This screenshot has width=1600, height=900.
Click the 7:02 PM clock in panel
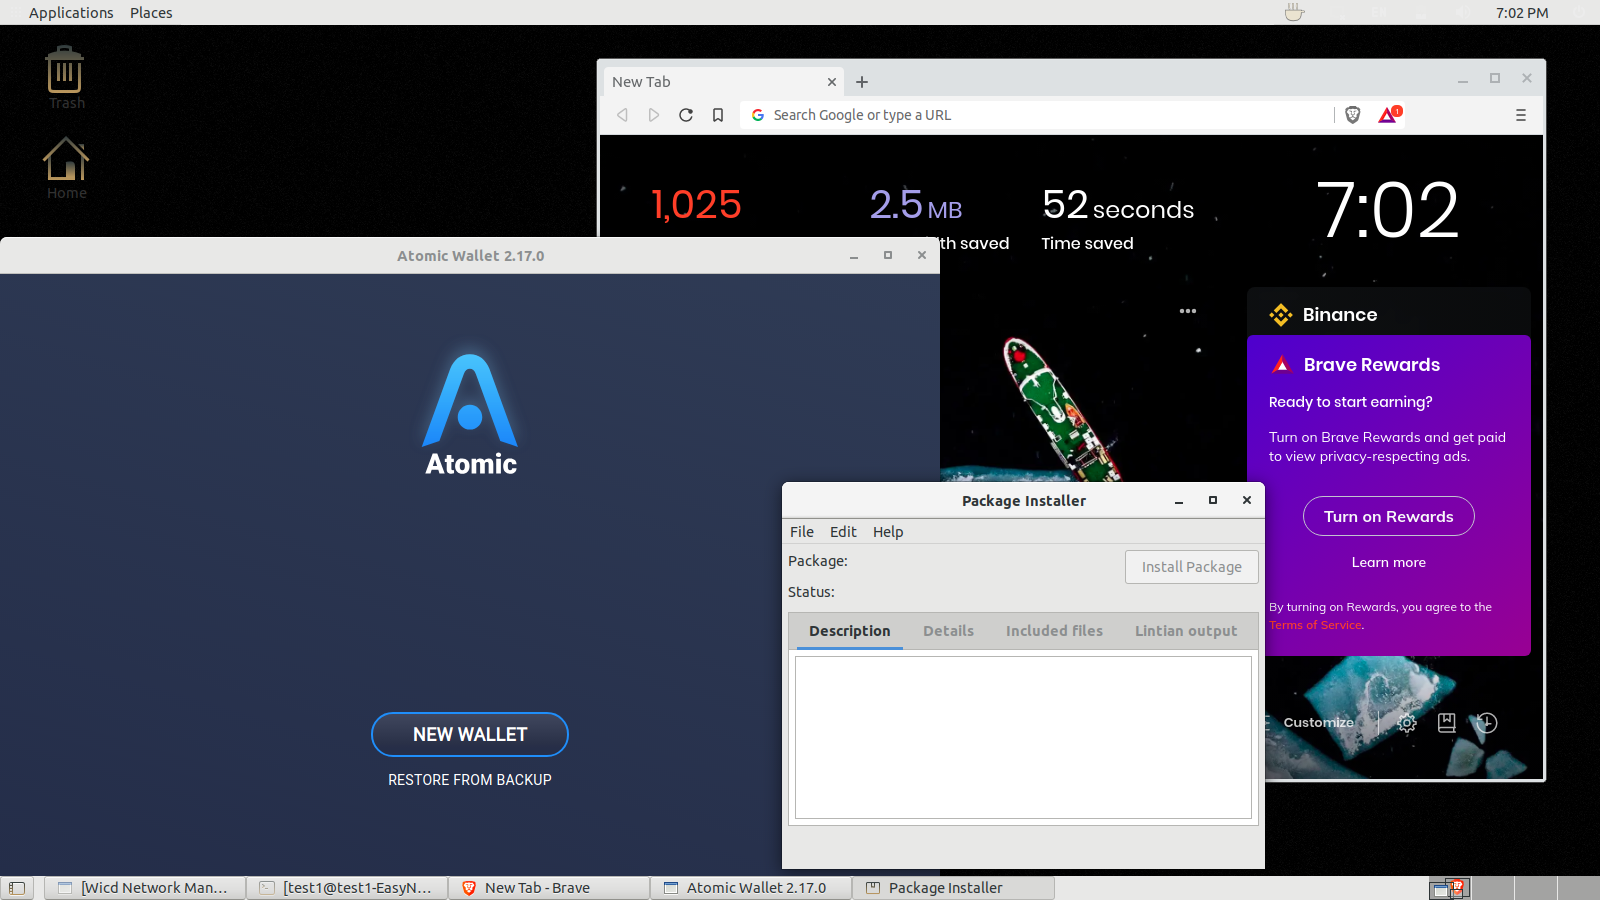1522,13
